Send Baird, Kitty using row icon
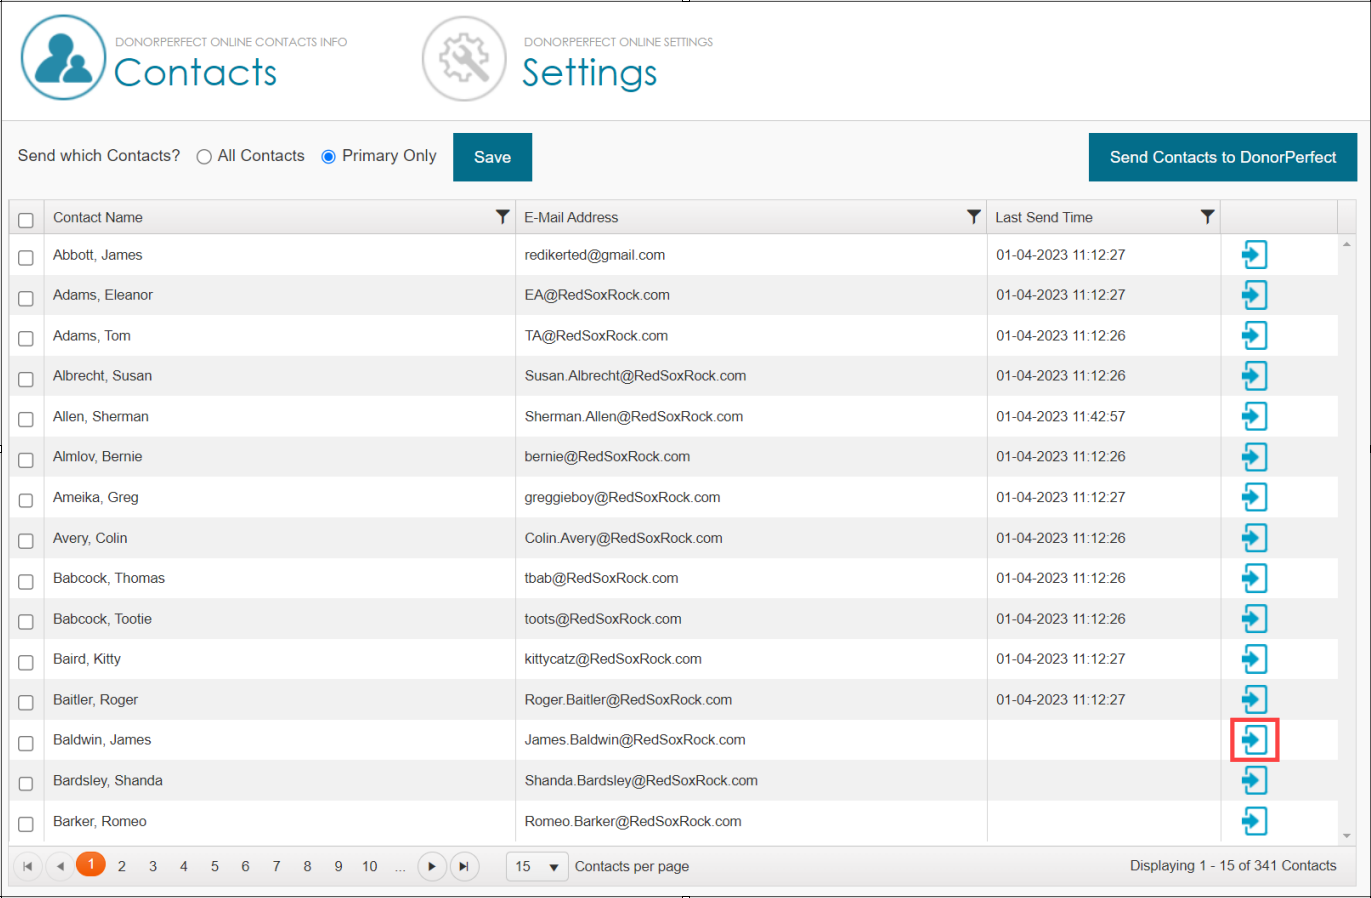 click(1254, 659)
